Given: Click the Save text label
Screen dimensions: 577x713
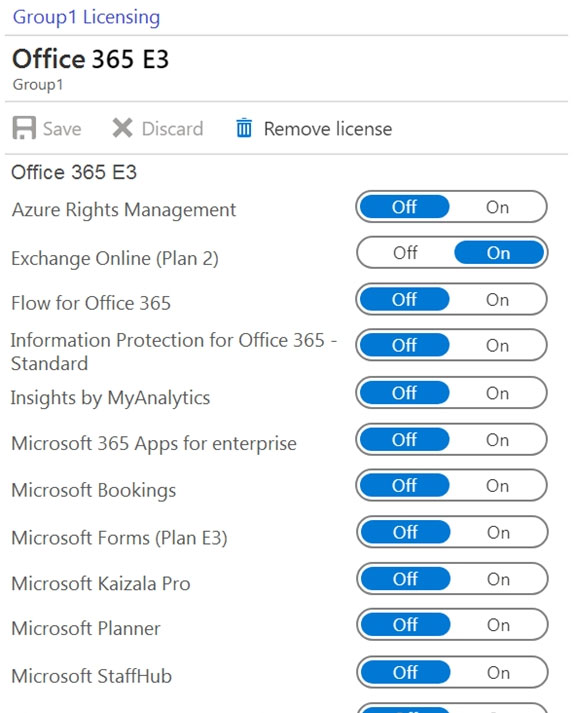Looking at the screenshot, I should pyautogui.click(x=62, y=129).
